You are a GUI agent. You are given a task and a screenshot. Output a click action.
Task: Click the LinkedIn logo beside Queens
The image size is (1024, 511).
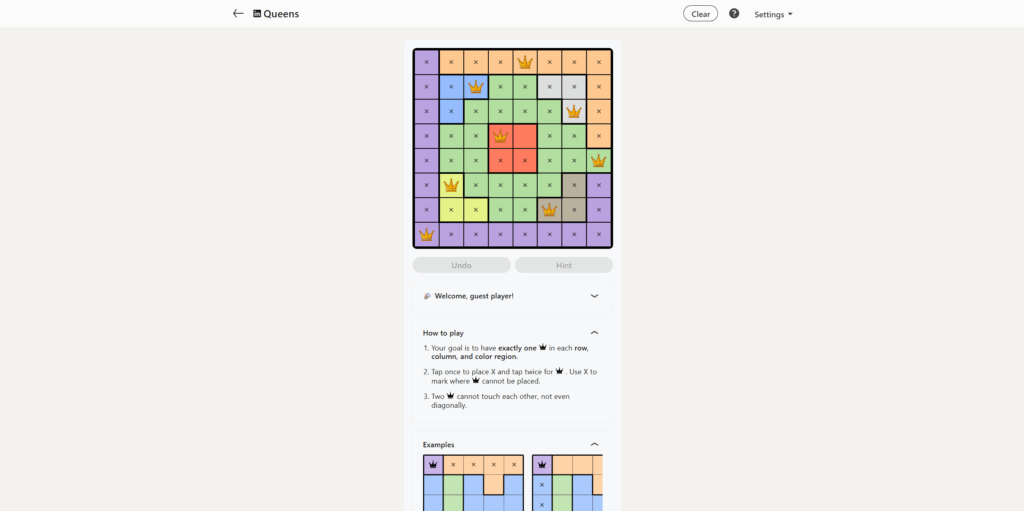[257, 14]
